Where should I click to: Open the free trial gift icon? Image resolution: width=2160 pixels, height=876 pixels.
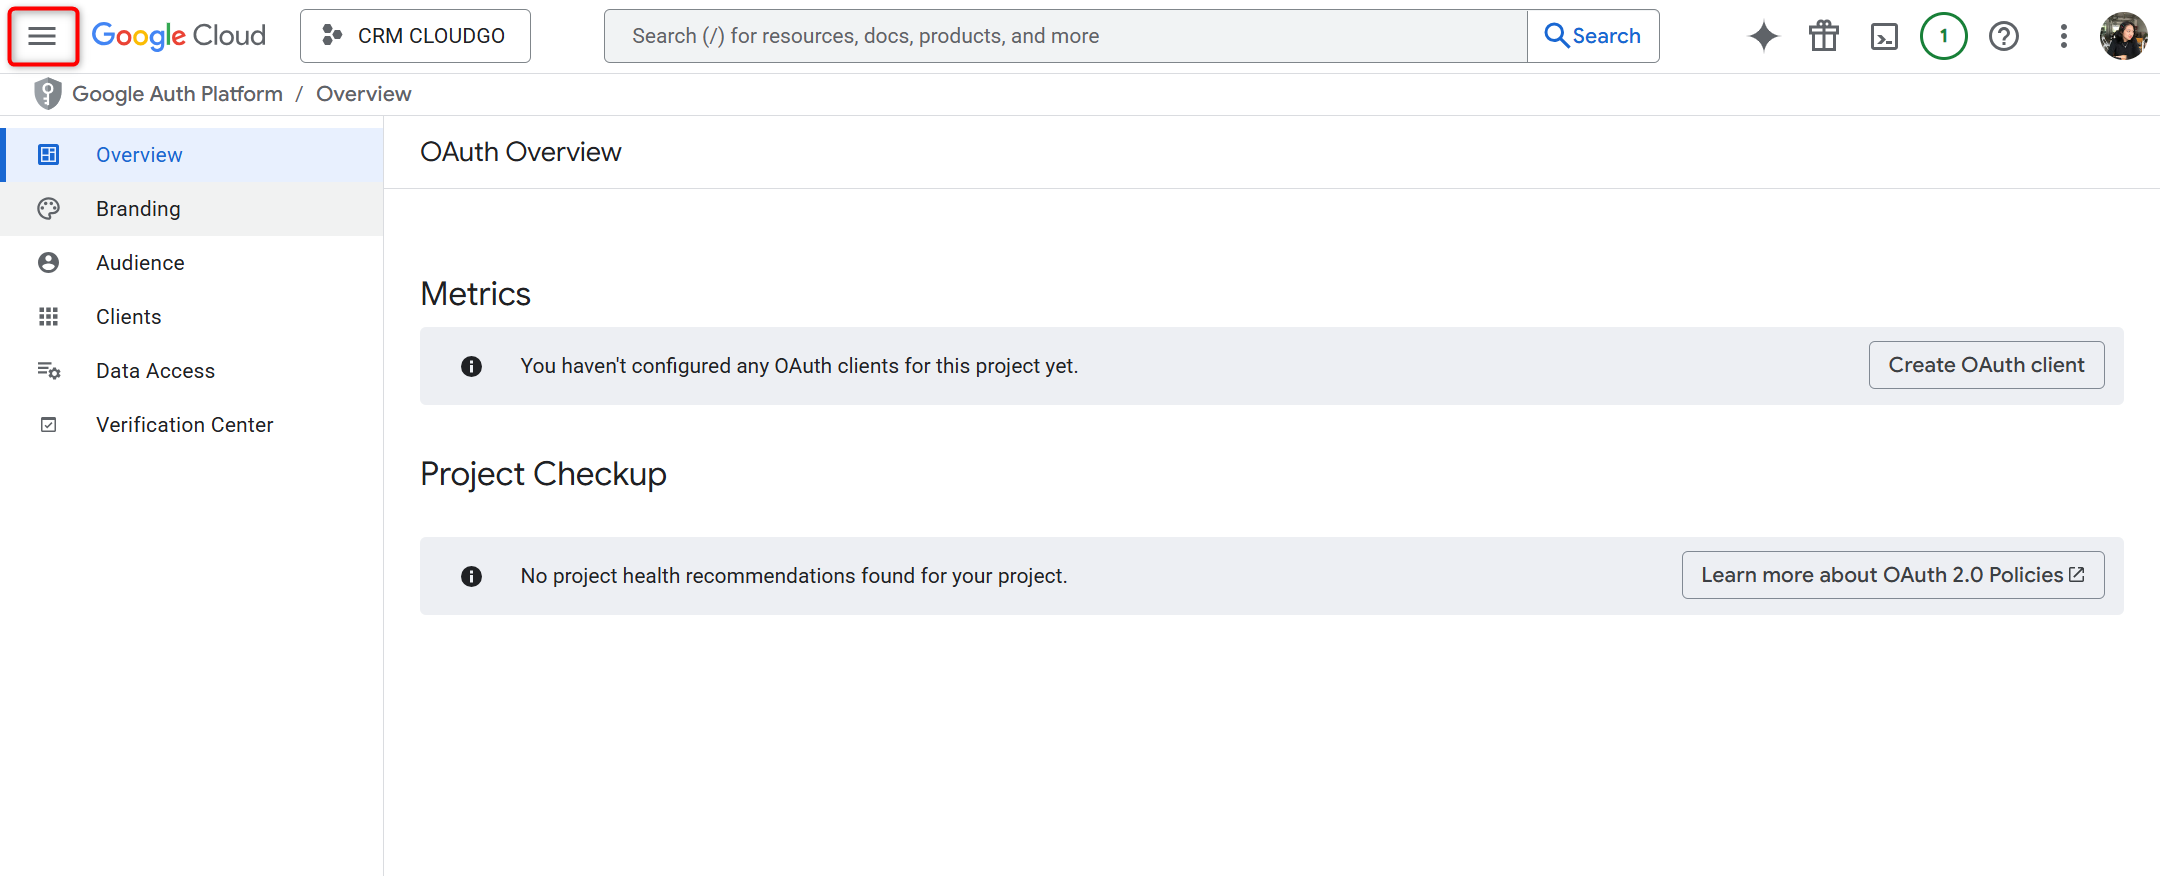point(1823,37)
